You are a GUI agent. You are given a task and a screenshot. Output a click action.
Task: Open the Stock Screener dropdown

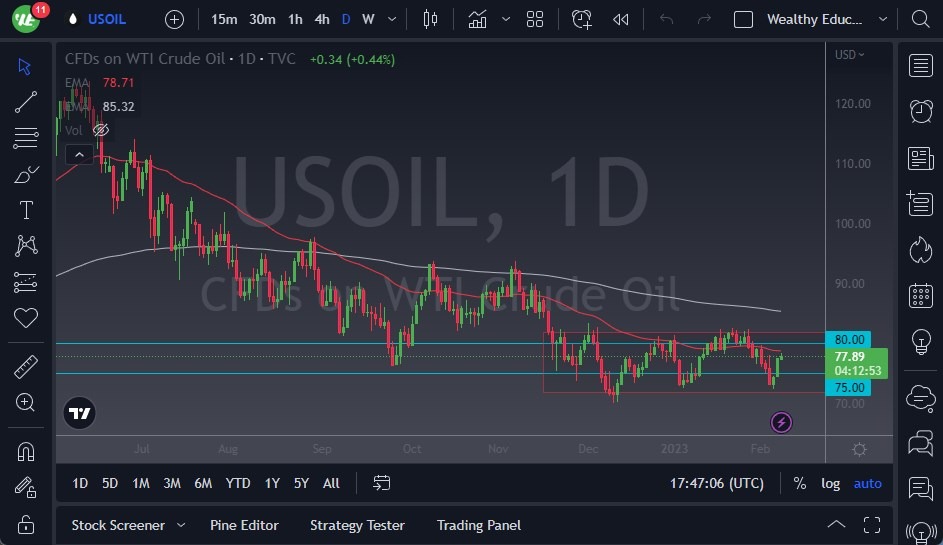coord(181,525)
